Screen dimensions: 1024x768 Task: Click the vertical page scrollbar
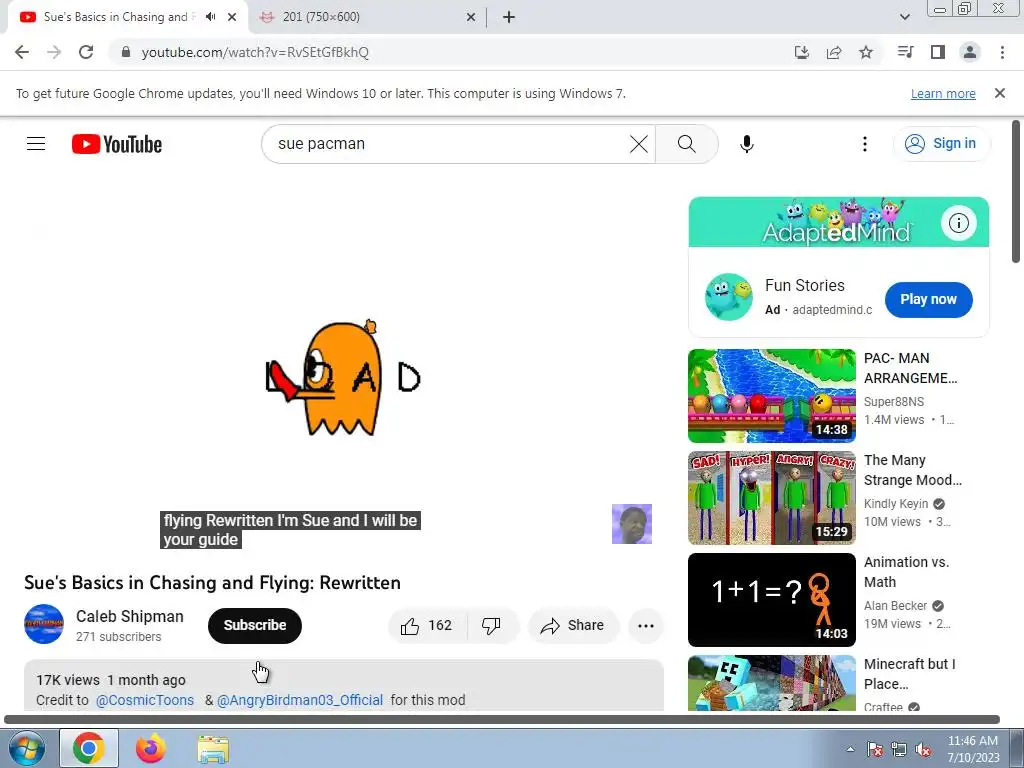click(1016, 192)
